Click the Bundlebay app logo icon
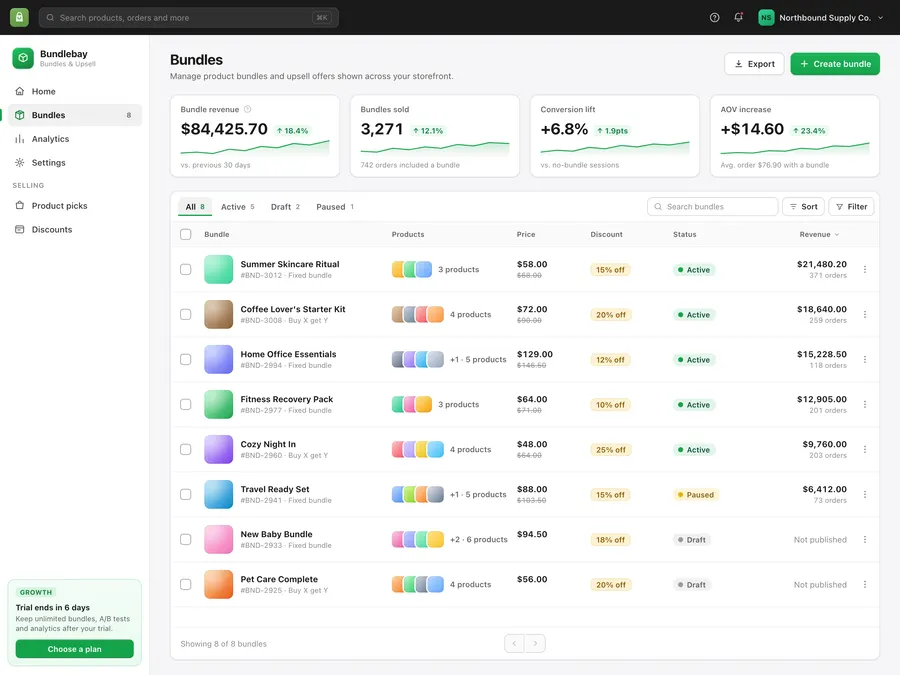The height and width of the screenshot is (675, 900). (x=23, y=58)
